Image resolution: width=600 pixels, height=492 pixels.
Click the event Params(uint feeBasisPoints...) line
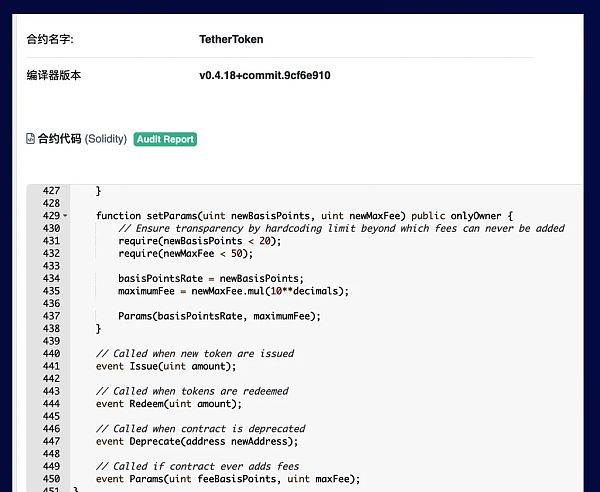pos(228,479)
